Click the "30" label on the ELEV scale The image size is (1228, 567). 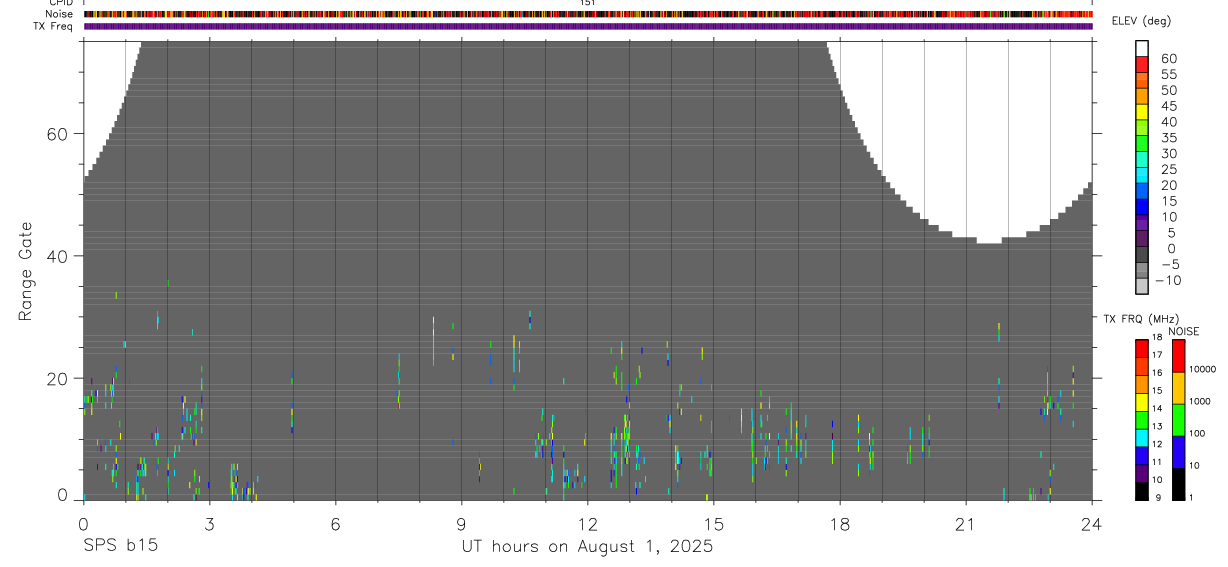1168,153
